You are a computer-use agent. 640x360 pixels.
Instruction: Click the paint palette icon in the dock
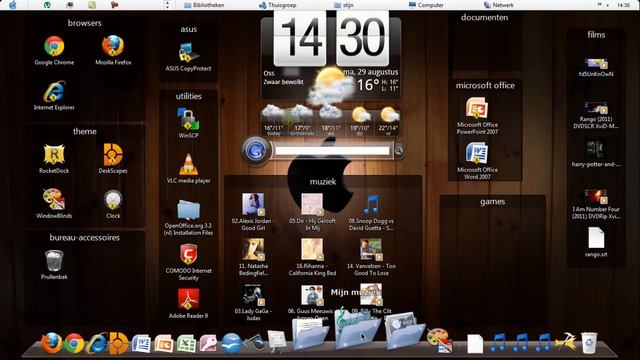(439, 340)
